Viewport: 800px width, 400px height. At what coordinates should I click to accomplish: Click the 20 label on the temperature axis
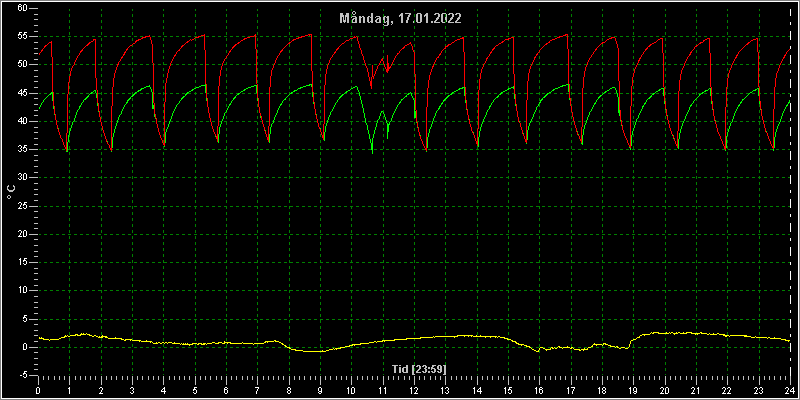pos(23,234)
